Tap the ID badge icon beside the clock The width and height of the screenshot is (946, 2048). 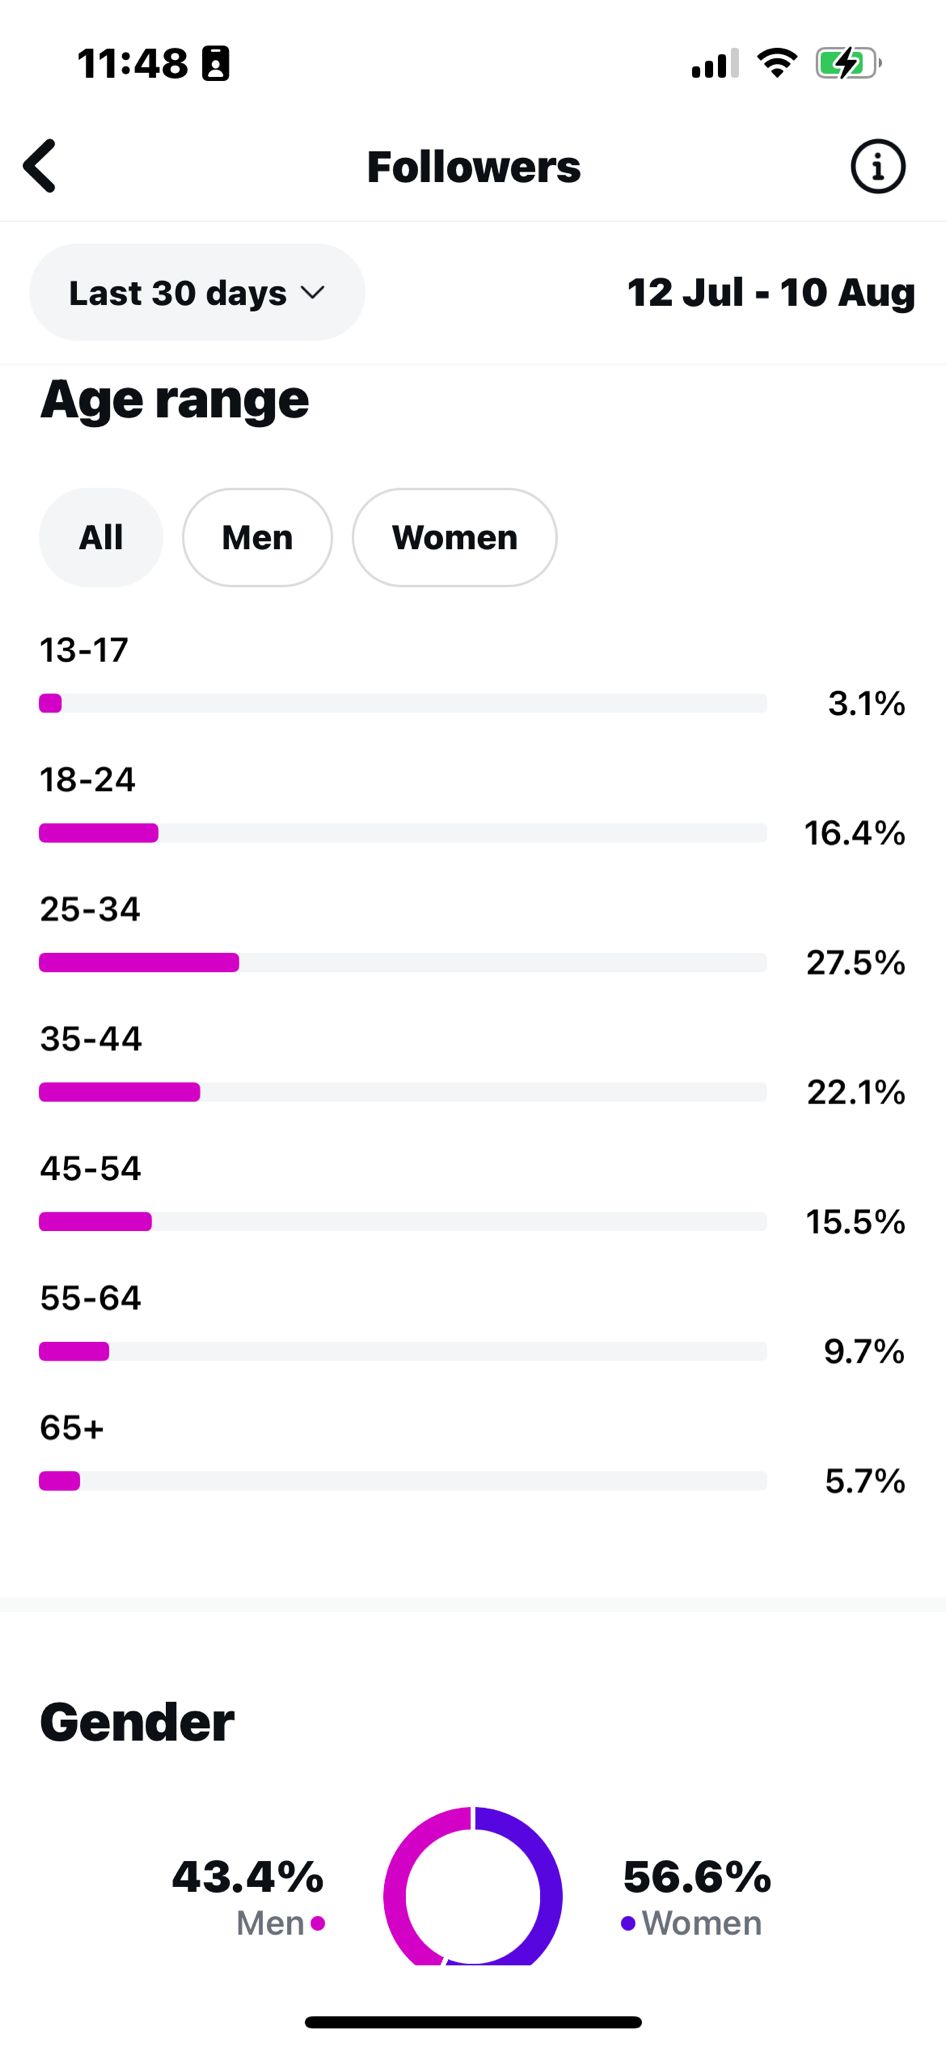216,63
